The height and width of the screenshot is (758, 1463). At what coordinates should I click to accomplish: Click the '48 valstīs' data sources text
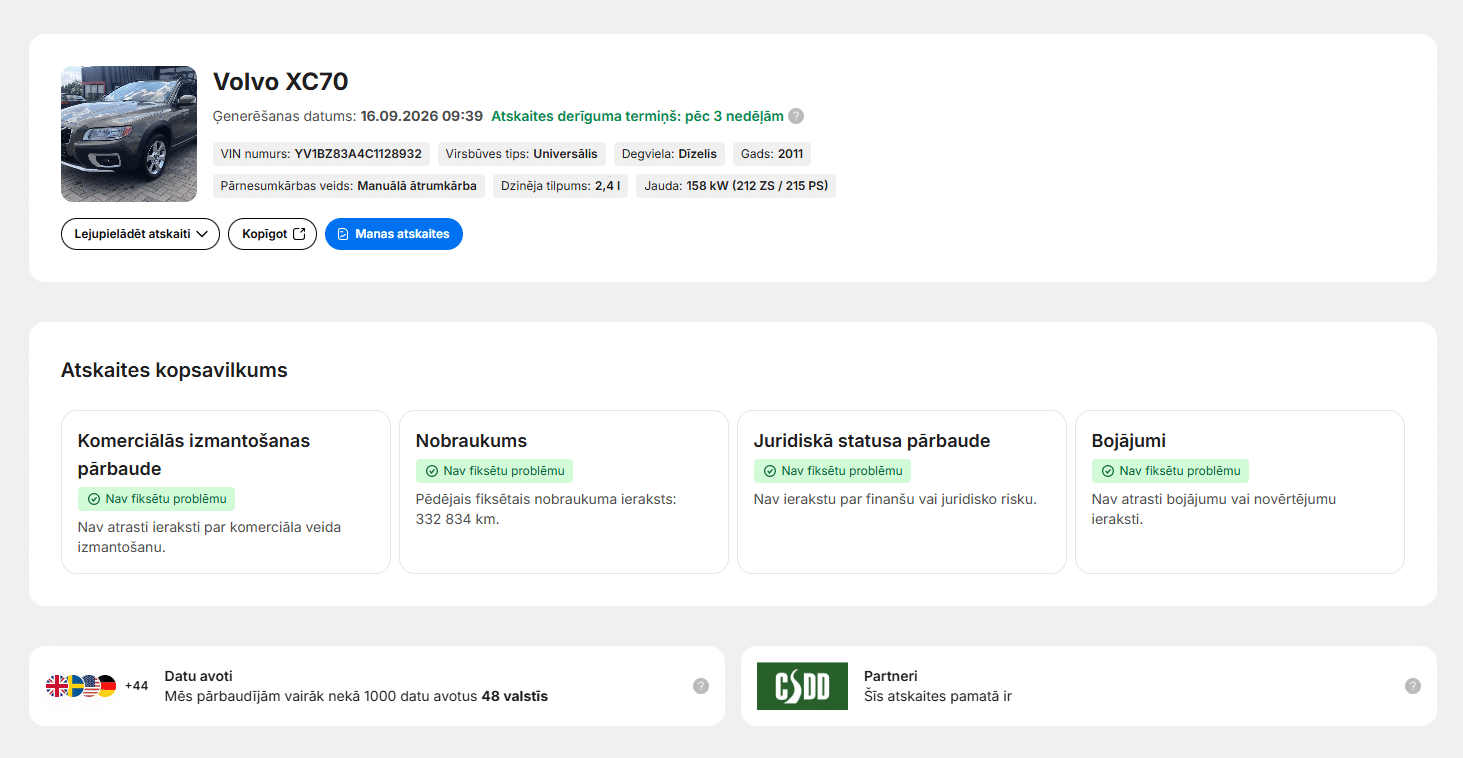(515, 696)
